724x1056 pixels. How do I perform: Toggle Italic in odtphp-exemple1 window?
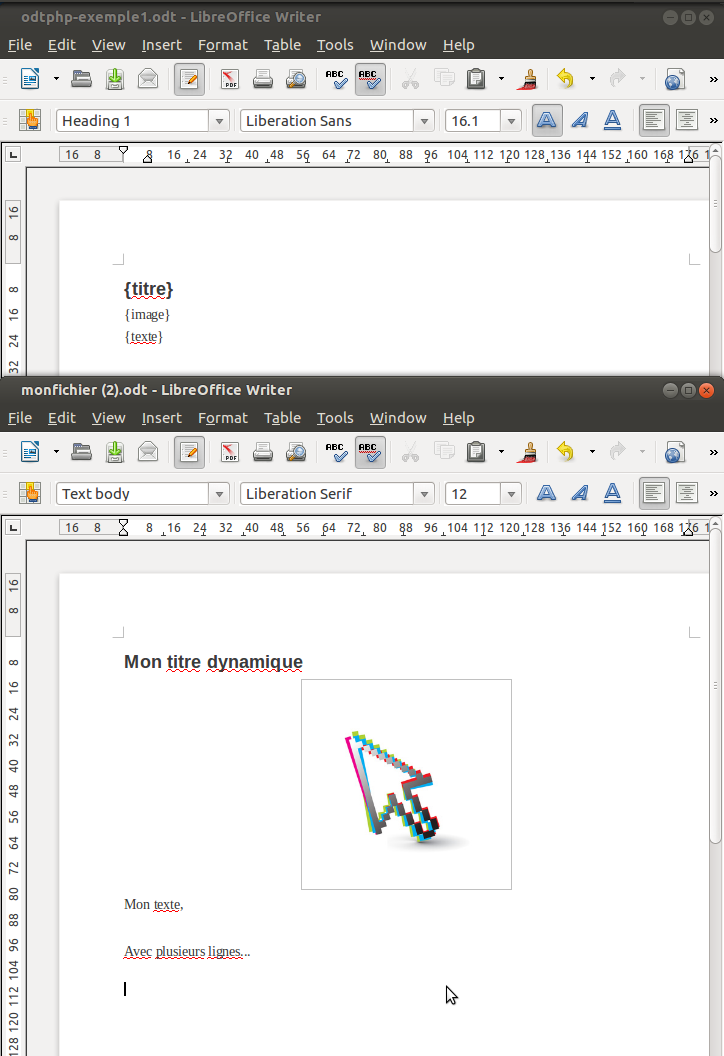pyautogui.click(x=580, y=121)
